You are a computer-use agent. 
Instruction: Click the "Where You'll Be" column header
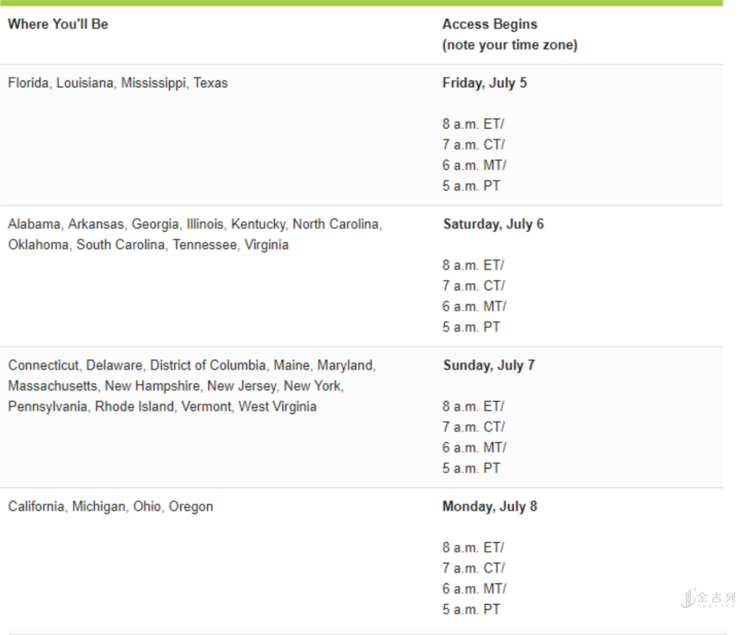tap(58, 24)
